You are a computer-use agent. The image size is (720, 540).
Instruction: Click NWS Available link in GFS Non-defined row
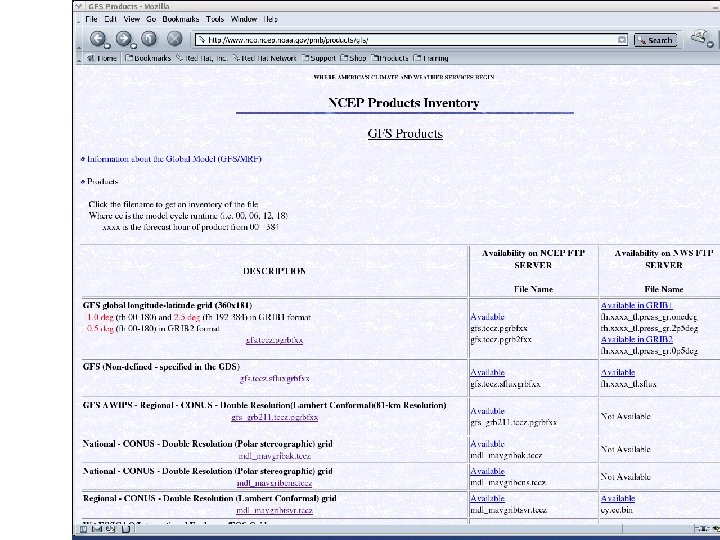[618, 372]
